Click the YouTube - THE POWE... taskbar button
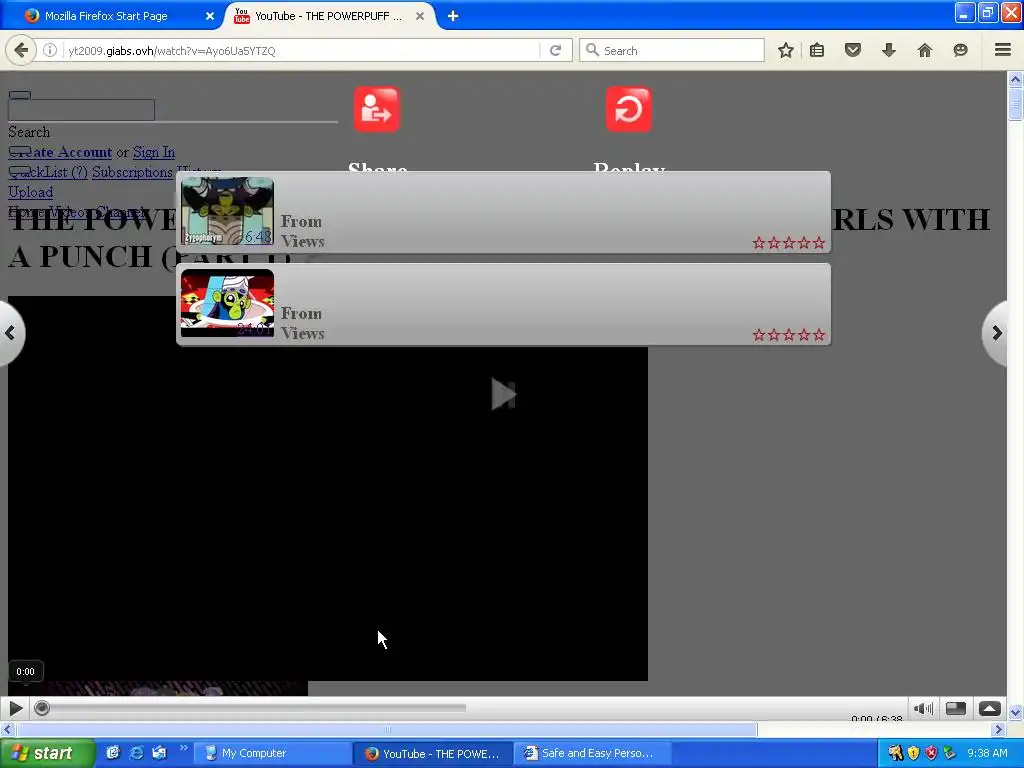The height and width of the screenshot is (768, 1024). click(x=433, y=753)
